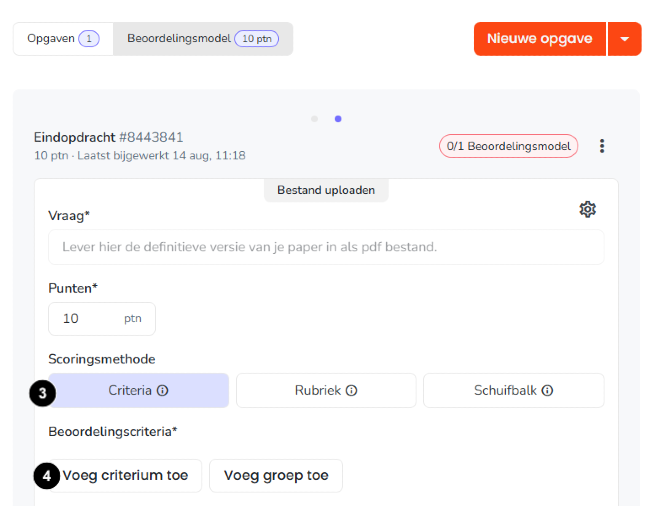Click Voeg criterium toe button
Image resolution: width=650 pixels, height=506 pixels.
(125, 476)
